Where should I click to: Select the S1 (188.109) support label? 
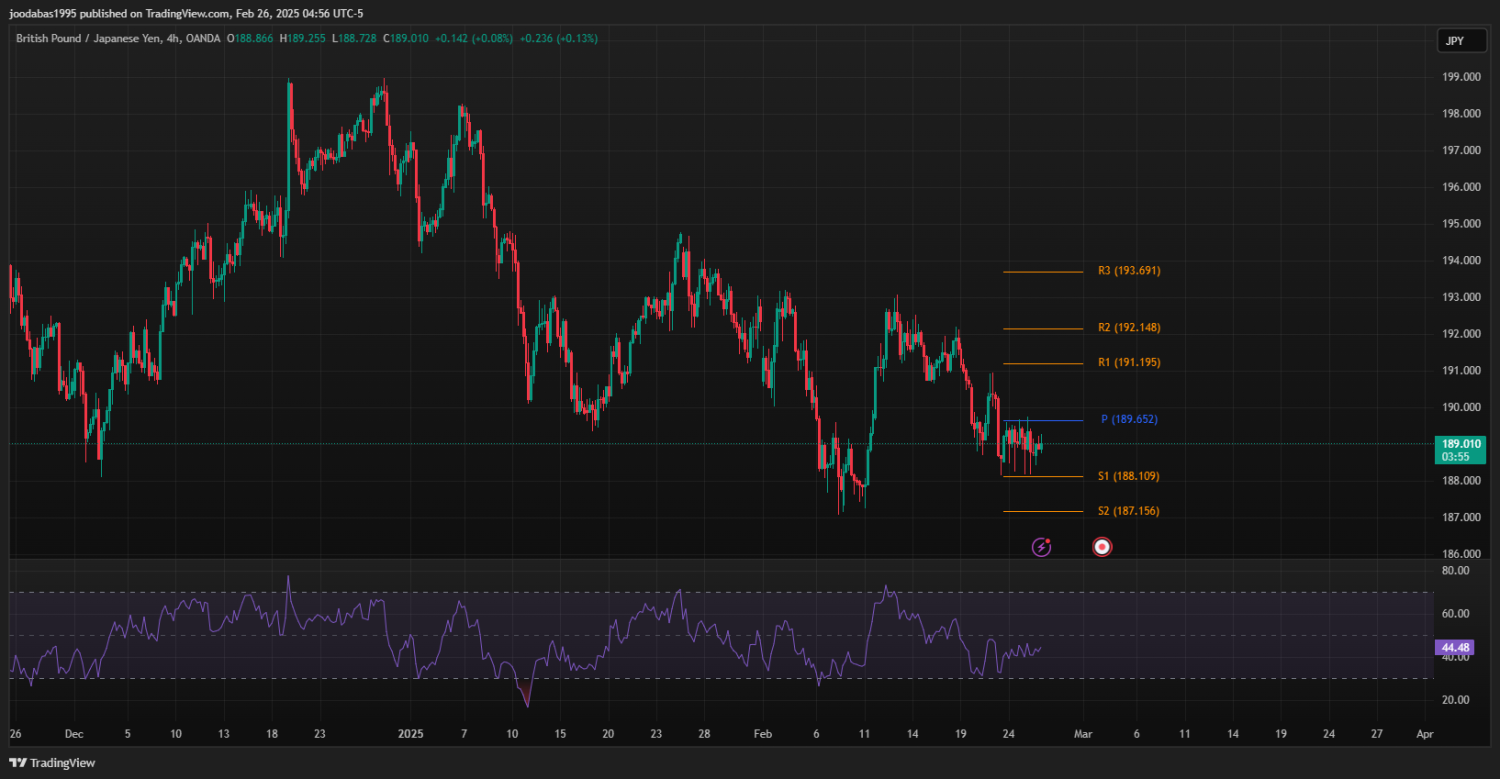(1128, 477)
